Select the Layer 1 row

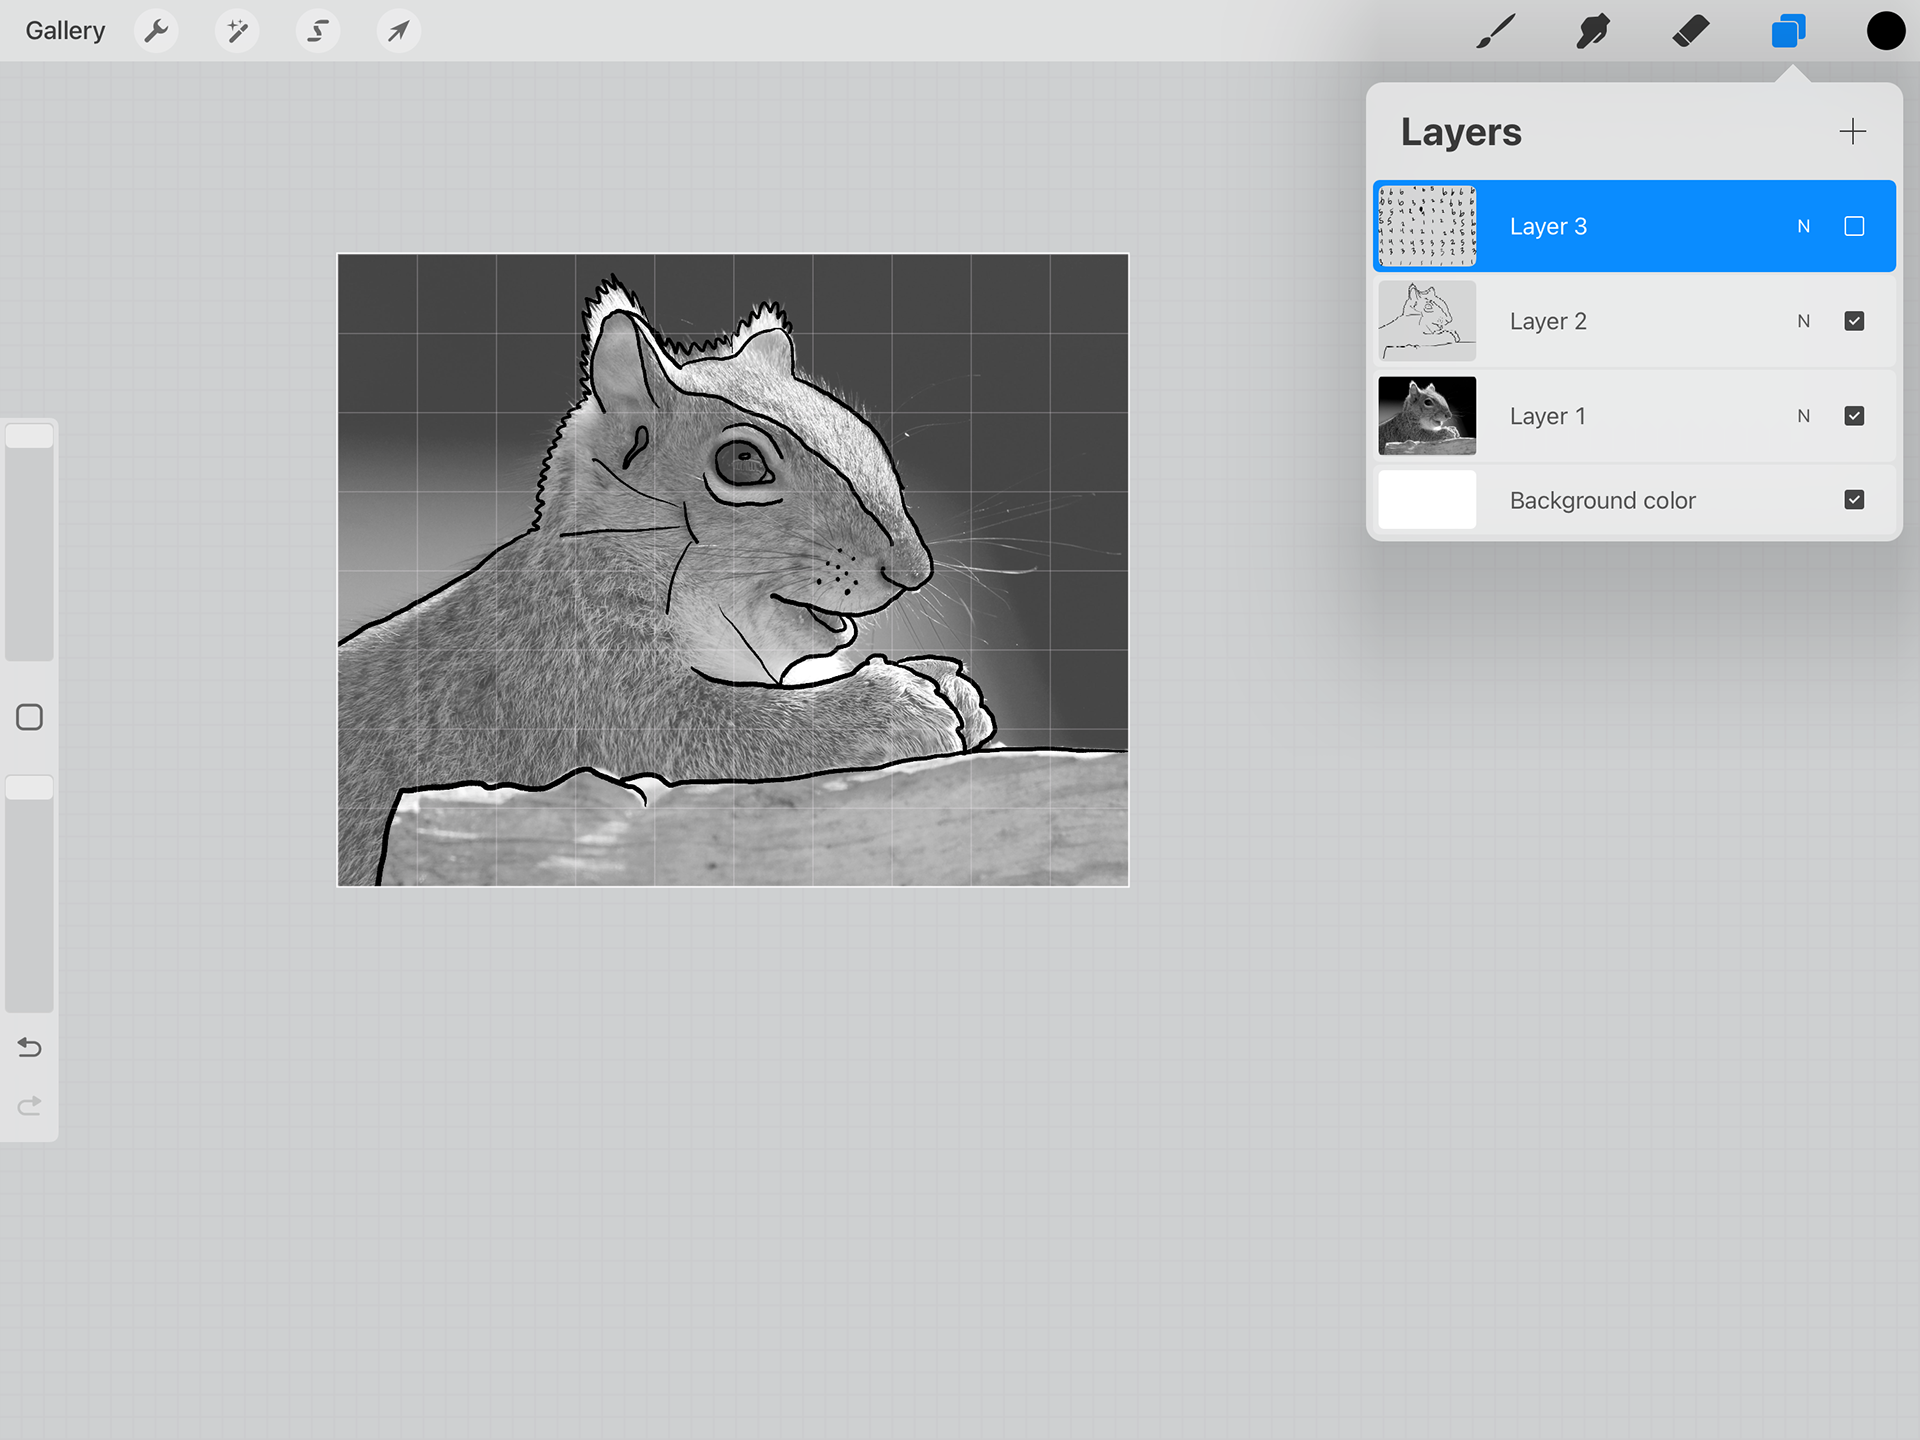(1634, 416)
